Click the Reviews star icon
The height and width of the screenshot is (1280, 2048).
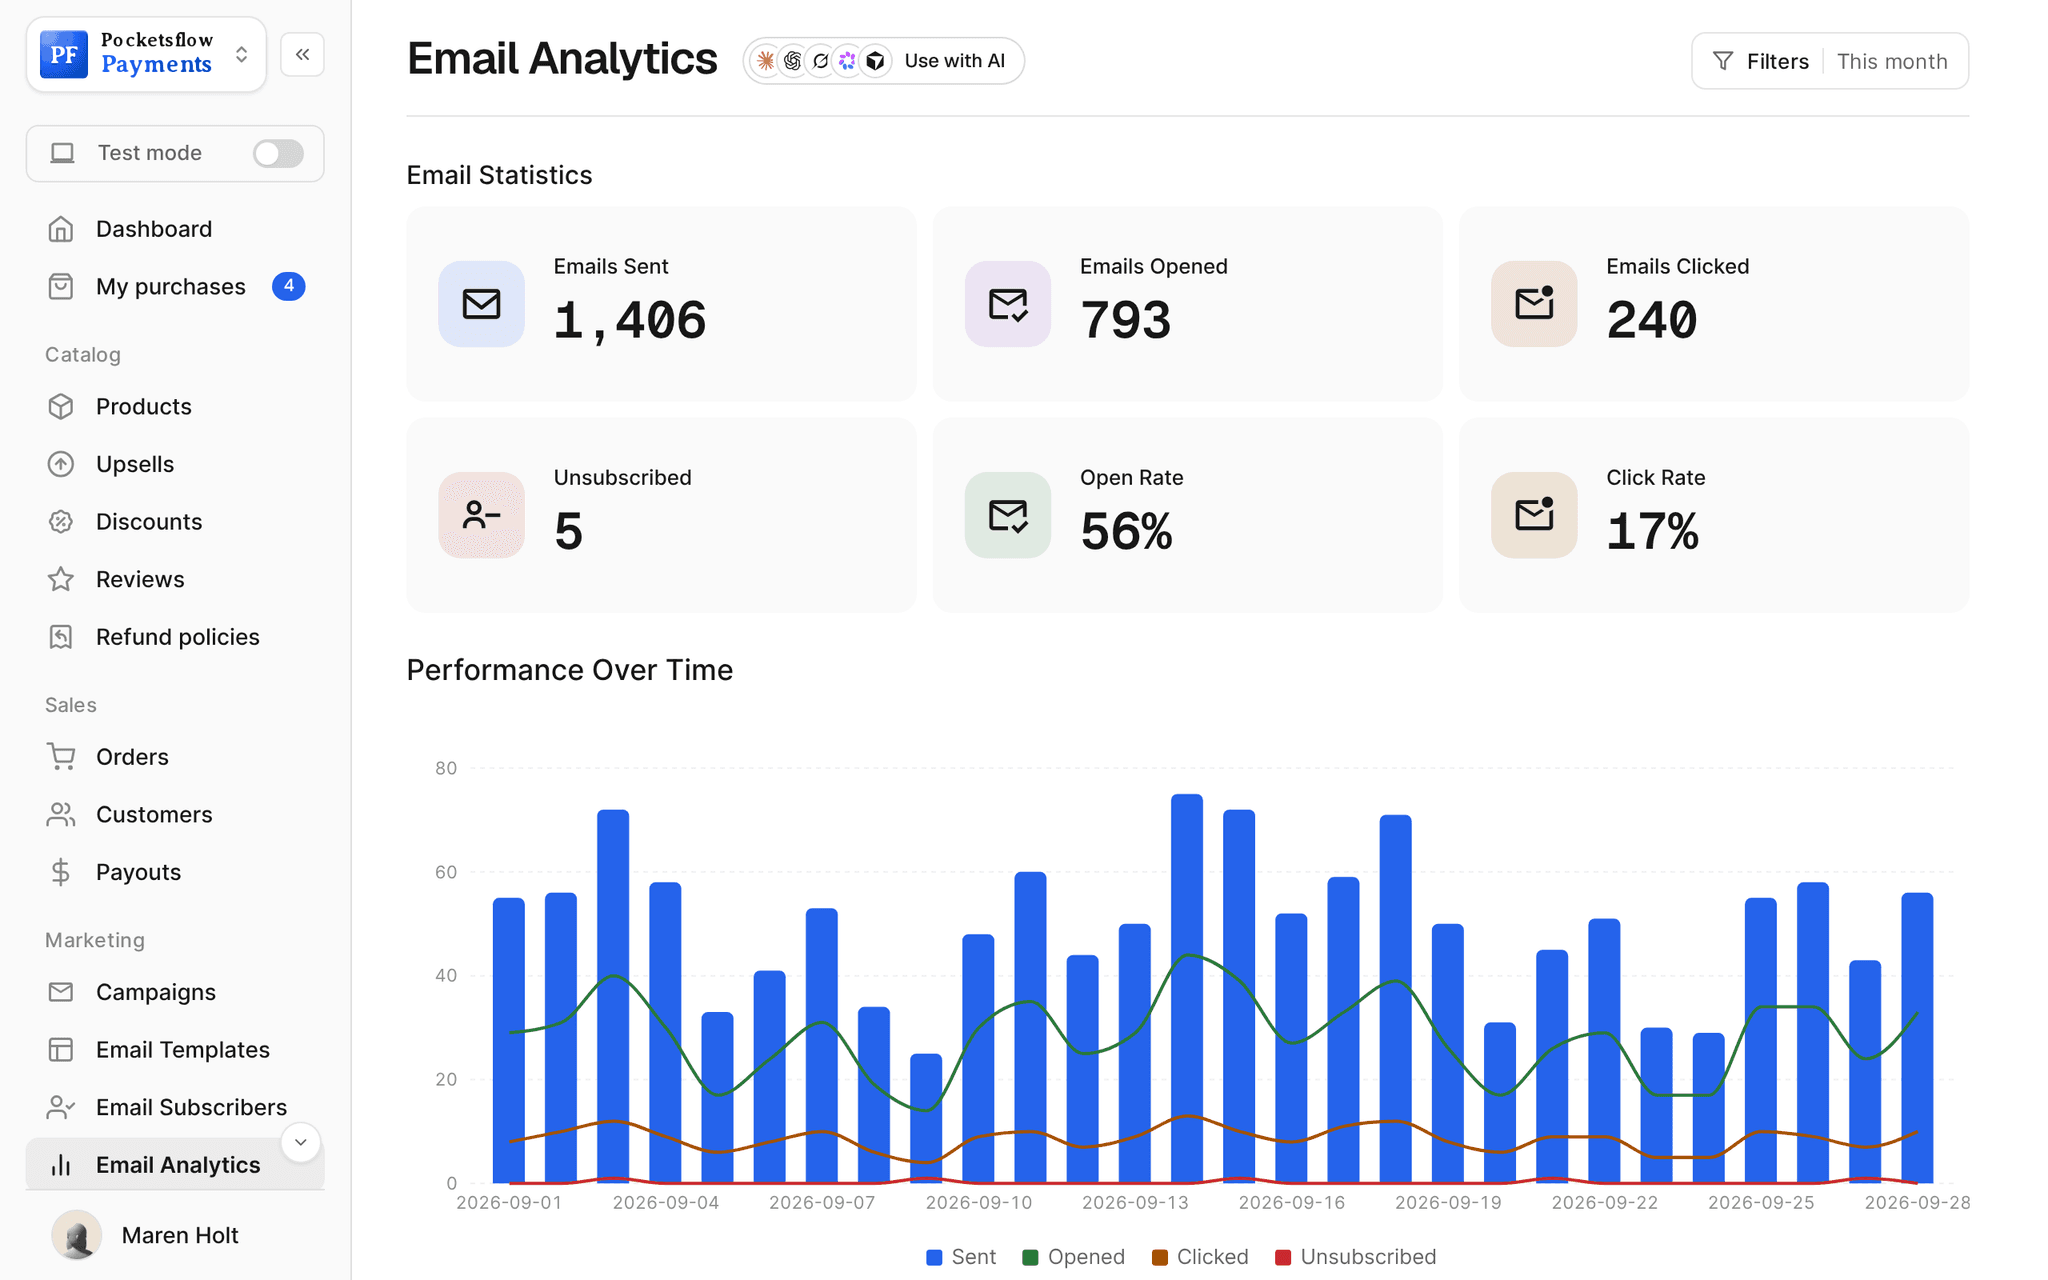61,580
